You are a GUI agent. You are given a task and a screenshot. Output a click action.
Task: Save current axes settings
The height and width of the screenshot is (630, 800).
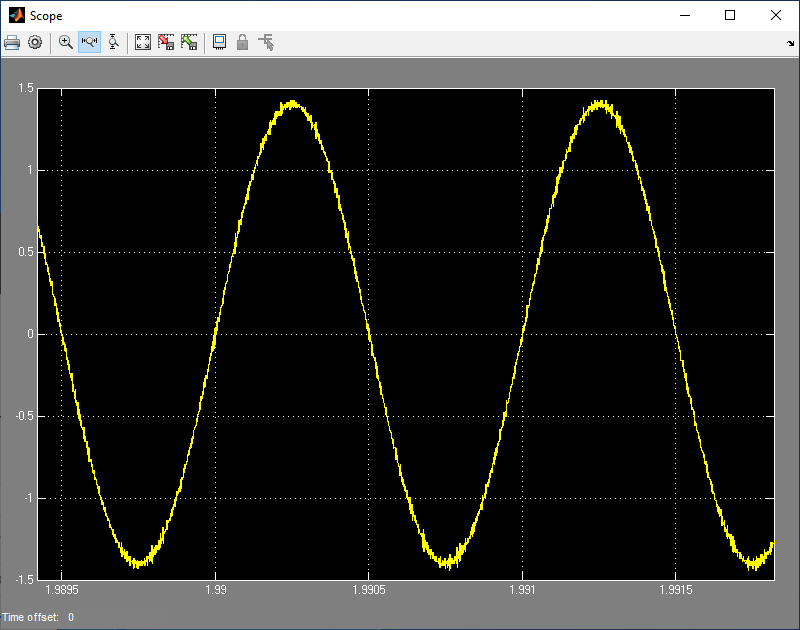coord(166,43)
